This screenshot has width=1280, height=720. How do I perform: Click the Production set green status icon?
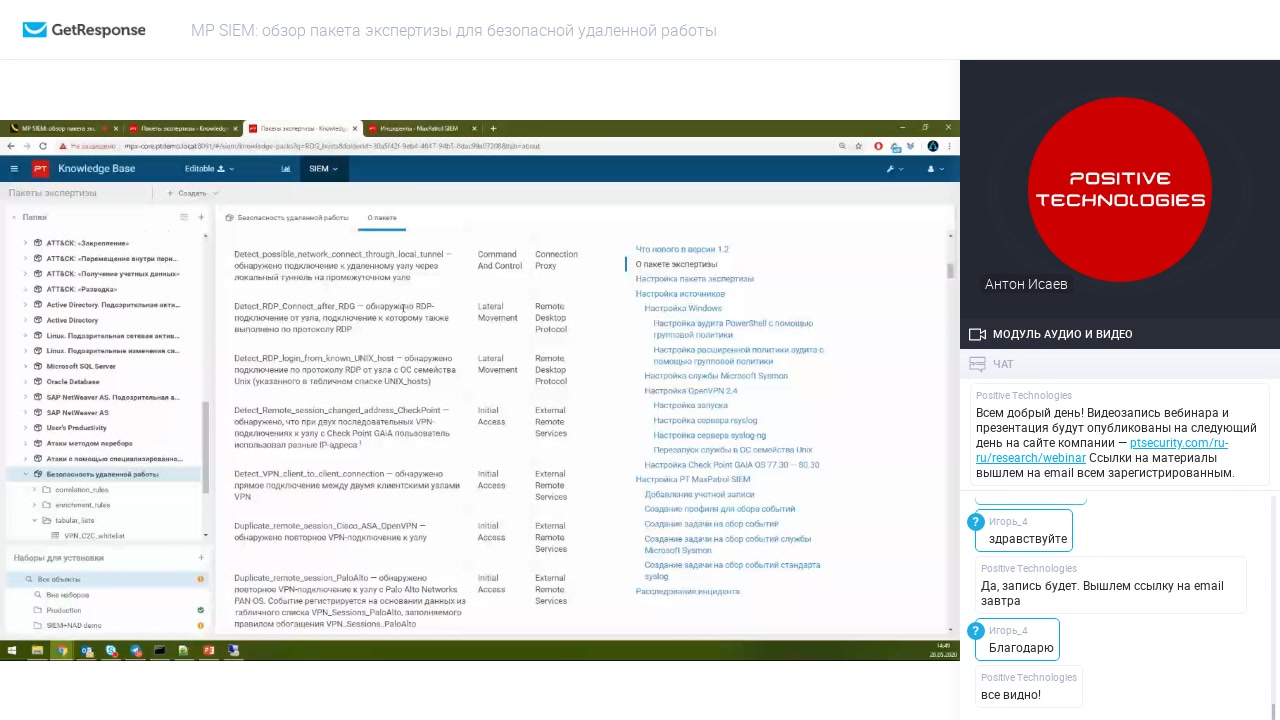201,610
